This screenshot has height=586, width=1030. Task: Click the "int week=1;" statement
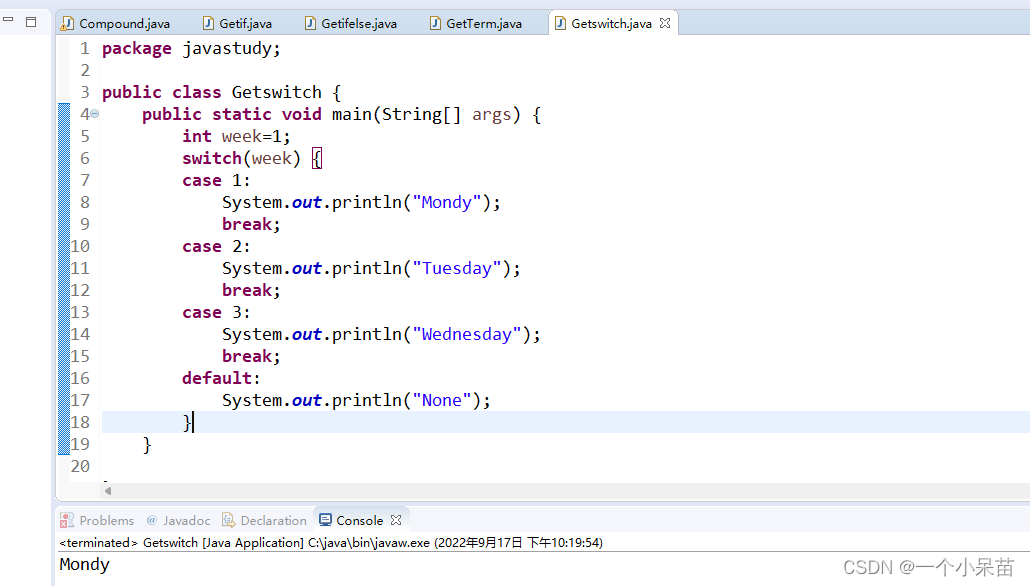(236, 136)
